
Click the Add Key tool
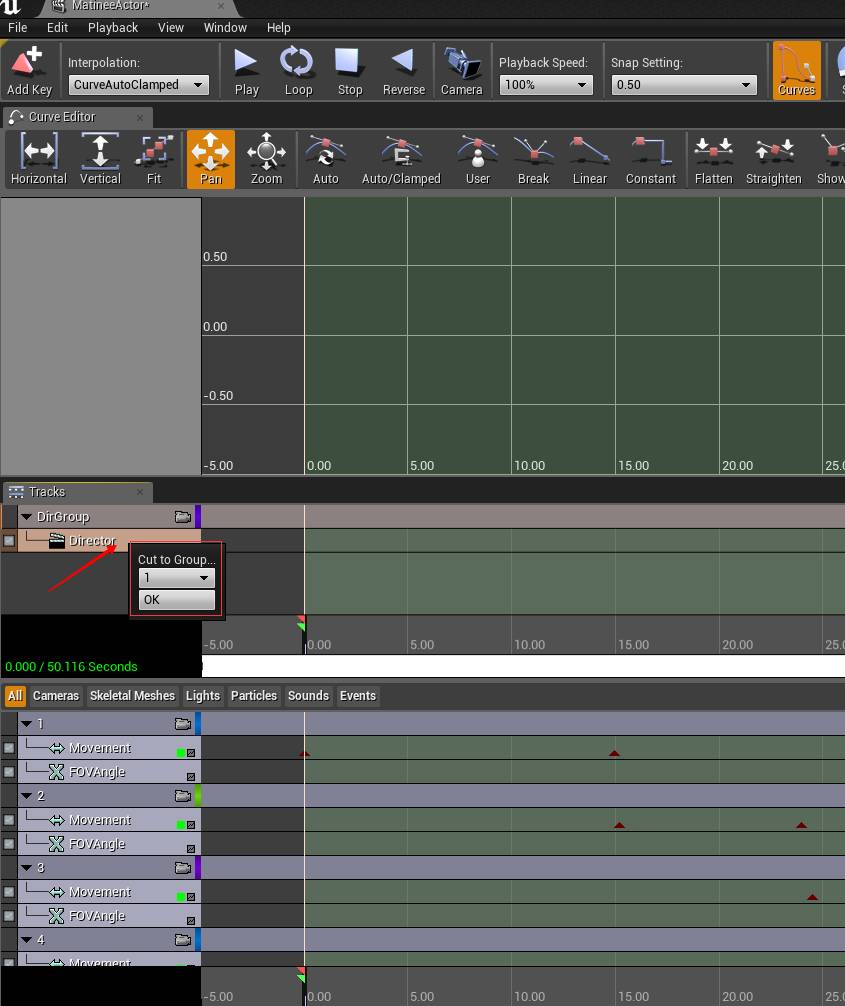[x=29, y=71]
